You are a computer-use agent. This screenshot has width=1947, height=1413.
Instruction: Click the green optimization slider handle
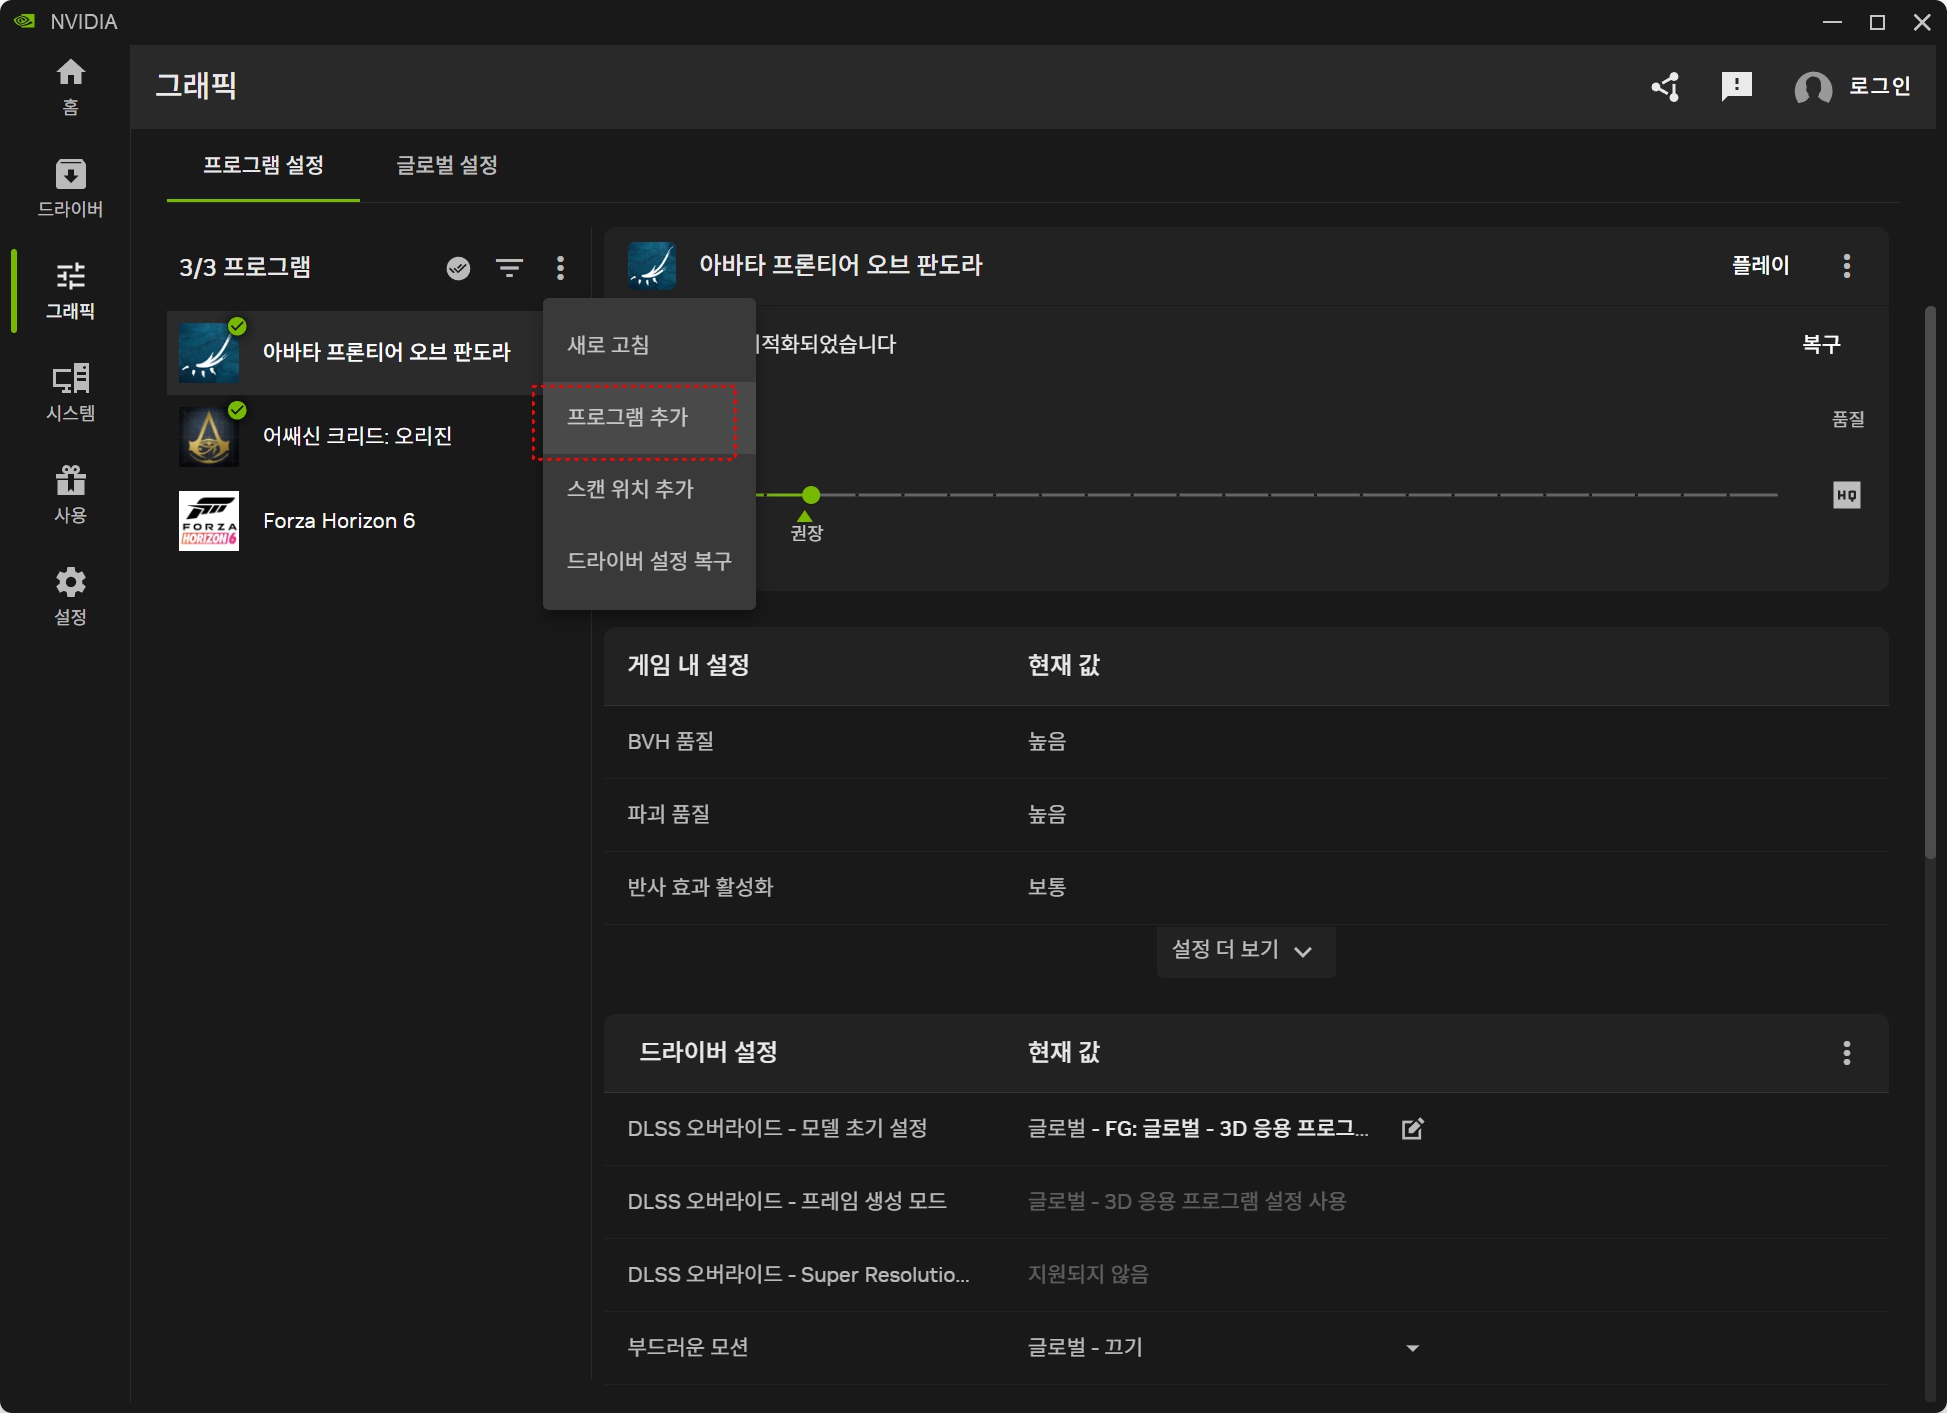tap(811, 495)
